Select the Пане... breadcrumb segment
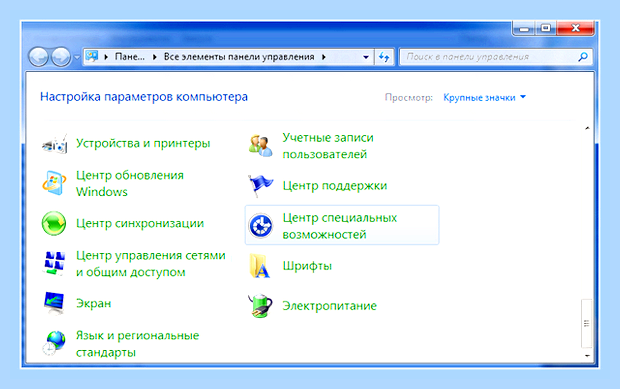Viewport: 620px width, 389px height. [130, 57]
